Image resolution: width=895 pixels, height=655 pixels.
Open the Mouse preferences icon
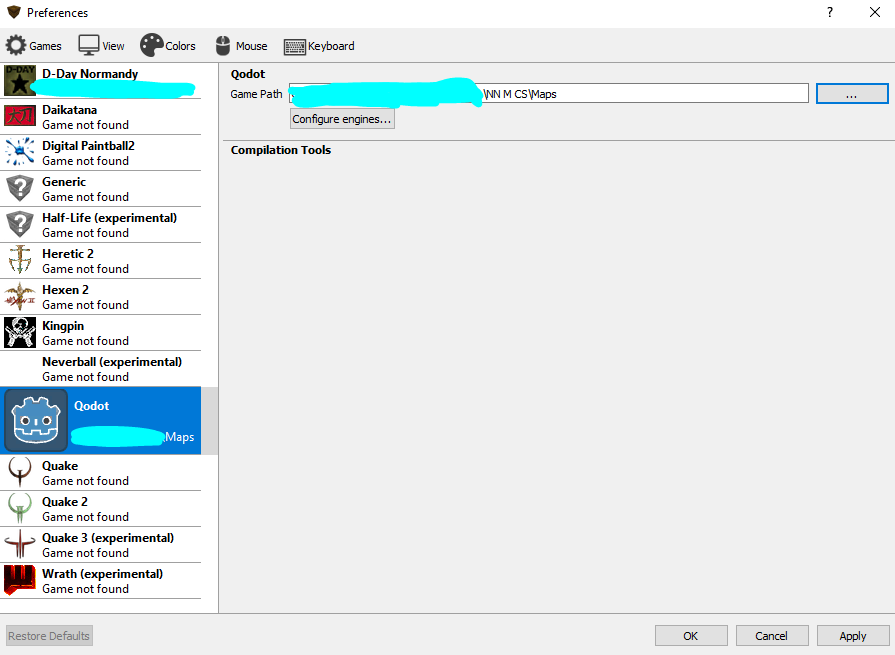[x=223, y=46]
